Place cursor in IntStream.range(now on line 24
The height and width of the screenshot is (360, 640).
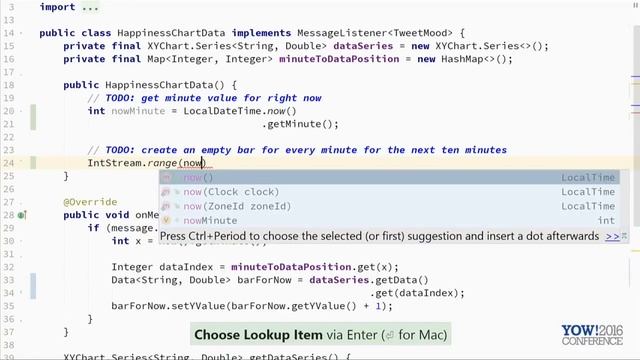pos(147,163)
